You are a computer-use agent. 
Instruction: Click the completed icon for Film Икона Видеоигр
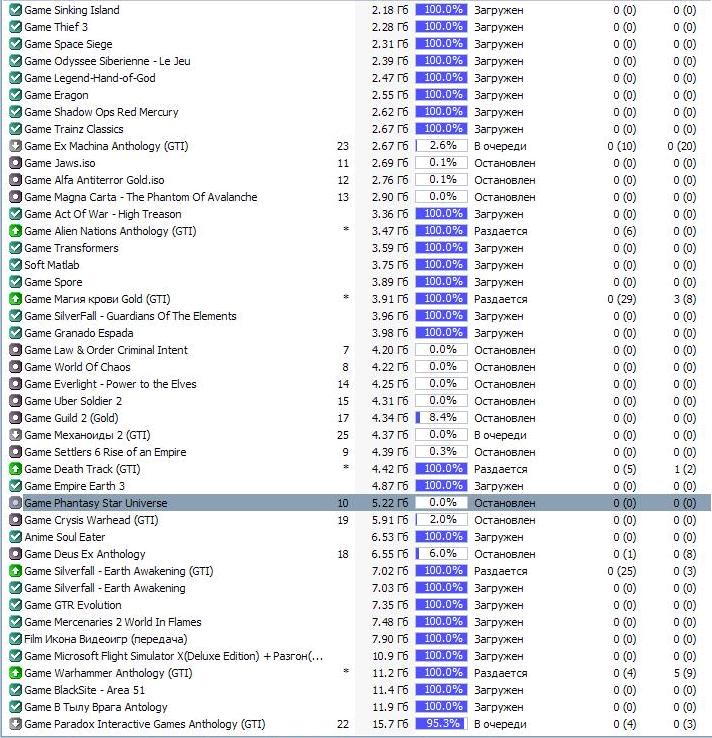point(16,639)
